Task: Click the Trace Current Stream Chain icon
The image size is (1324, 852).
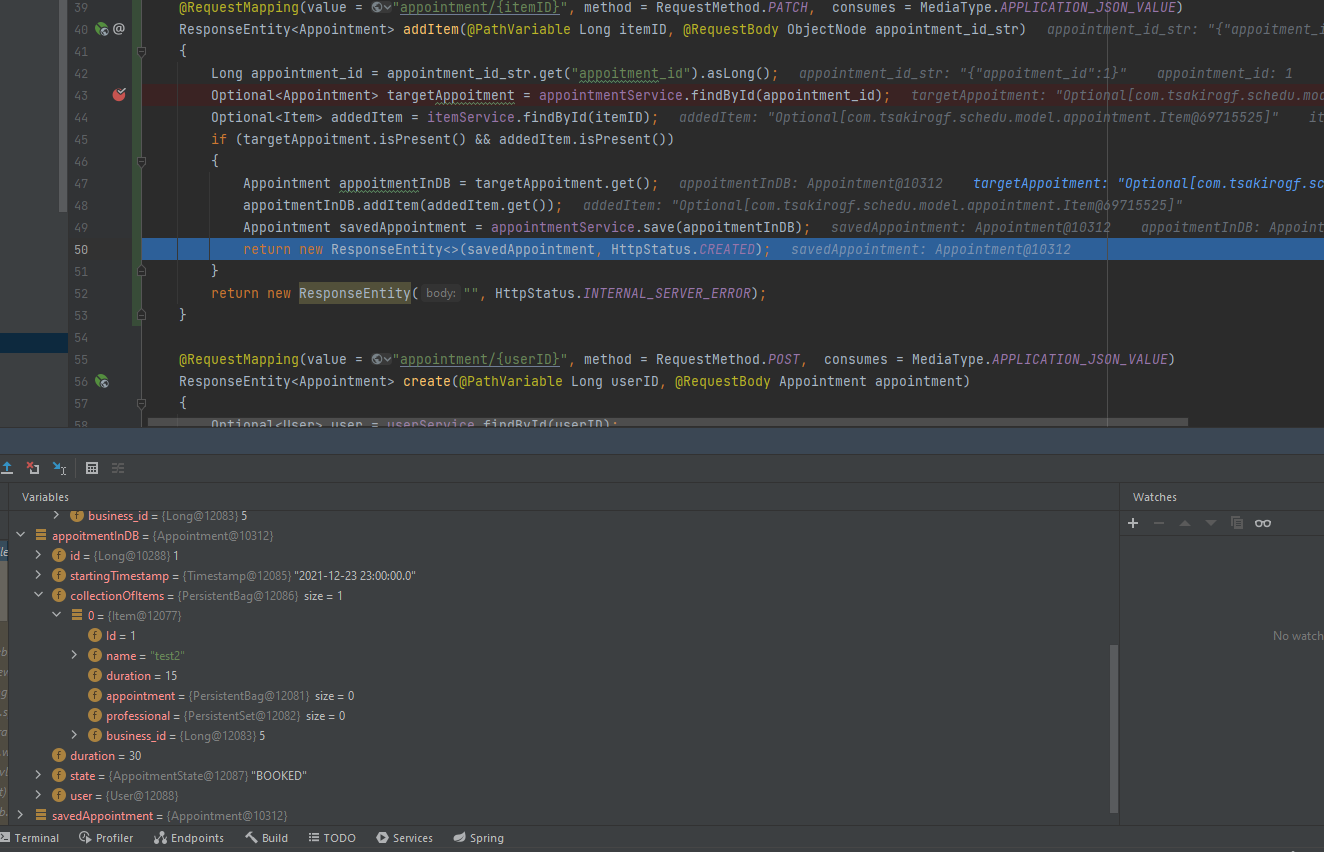Action: [118, 467]
